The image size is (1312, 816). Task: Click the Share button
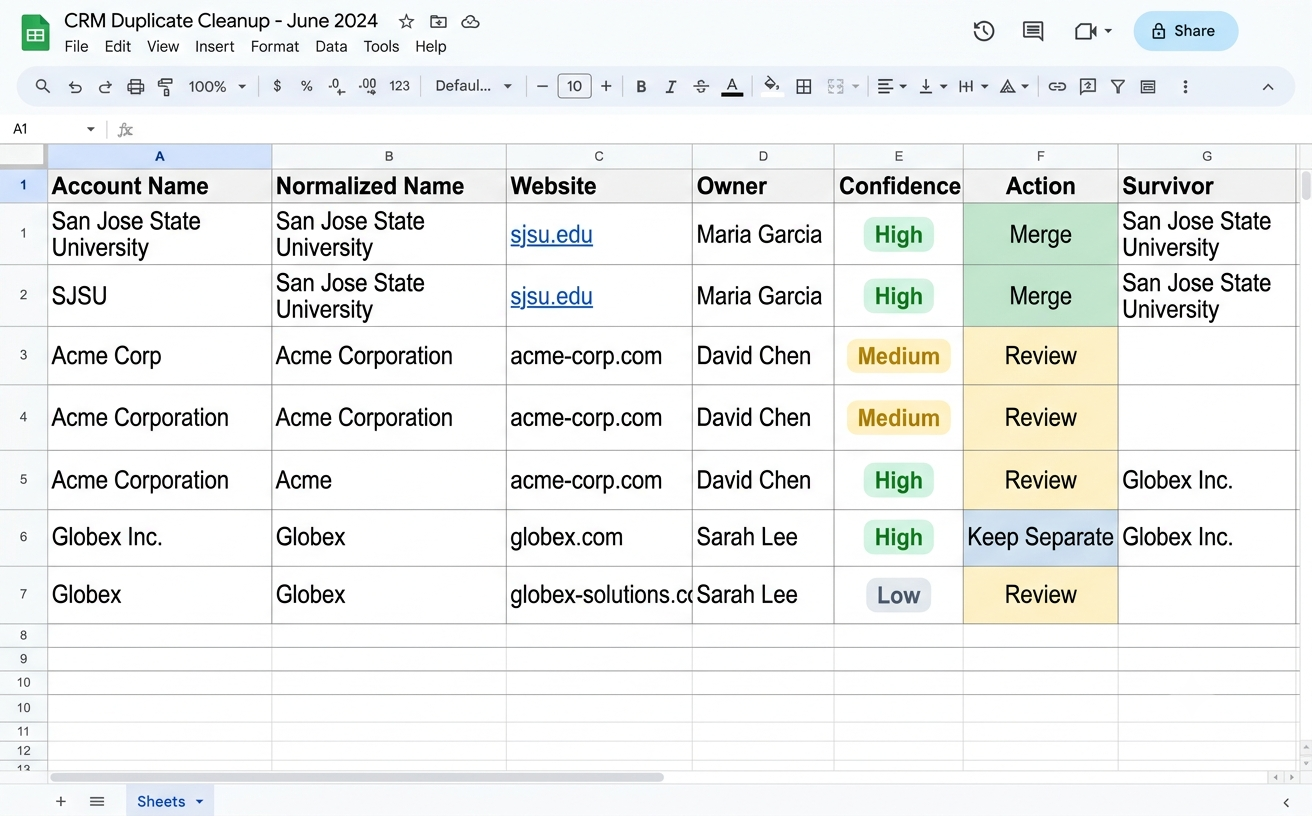(x=1185, y=31)
